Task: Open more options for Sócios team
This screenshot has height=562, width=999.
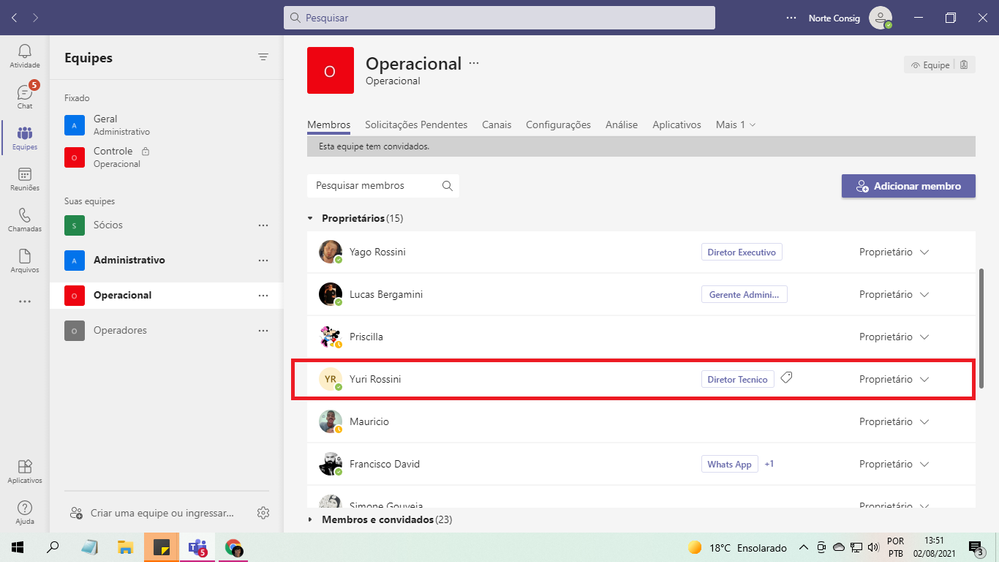Action: pyautogui.click(x=263, y=225)
